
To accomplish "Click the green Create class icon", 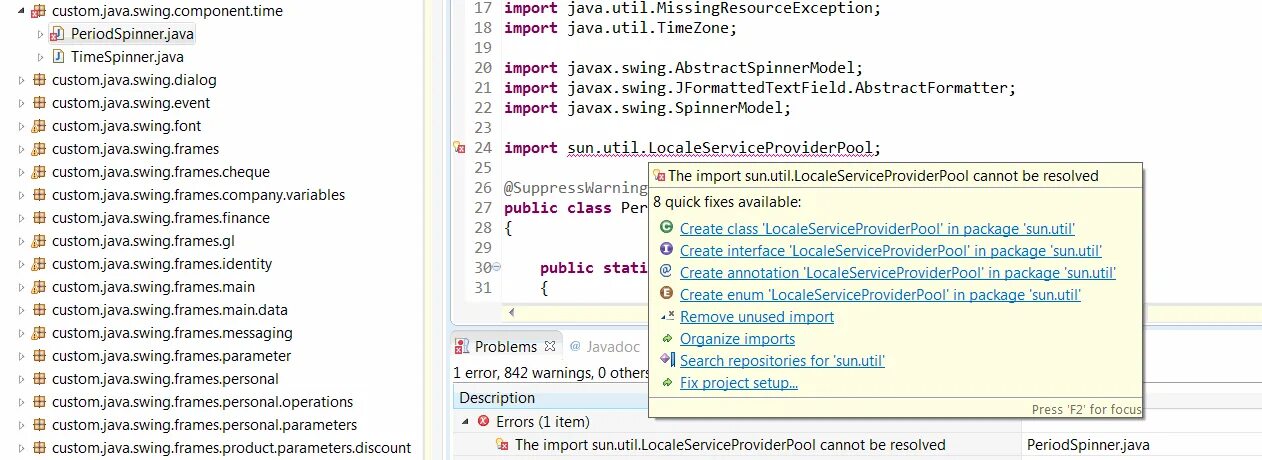I will click(x=667, y=228).
